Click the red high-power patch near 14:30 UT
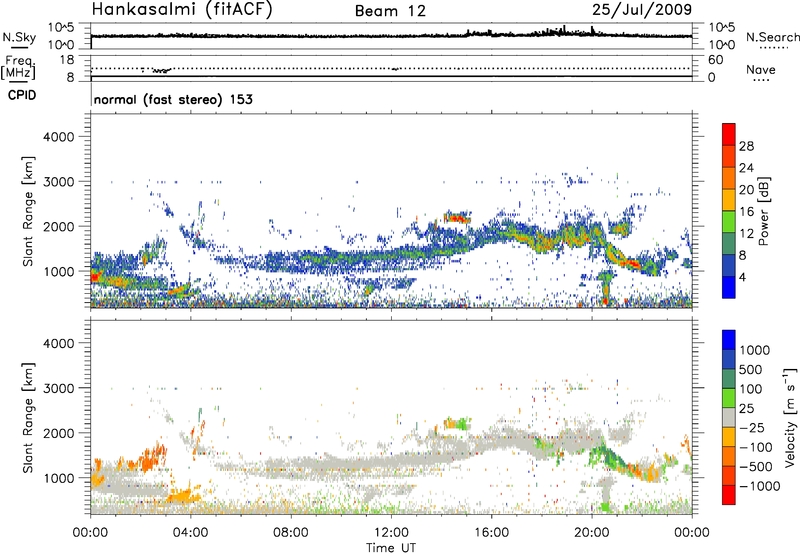This screenshot has width=800, height=554. [x=457, y=218]
